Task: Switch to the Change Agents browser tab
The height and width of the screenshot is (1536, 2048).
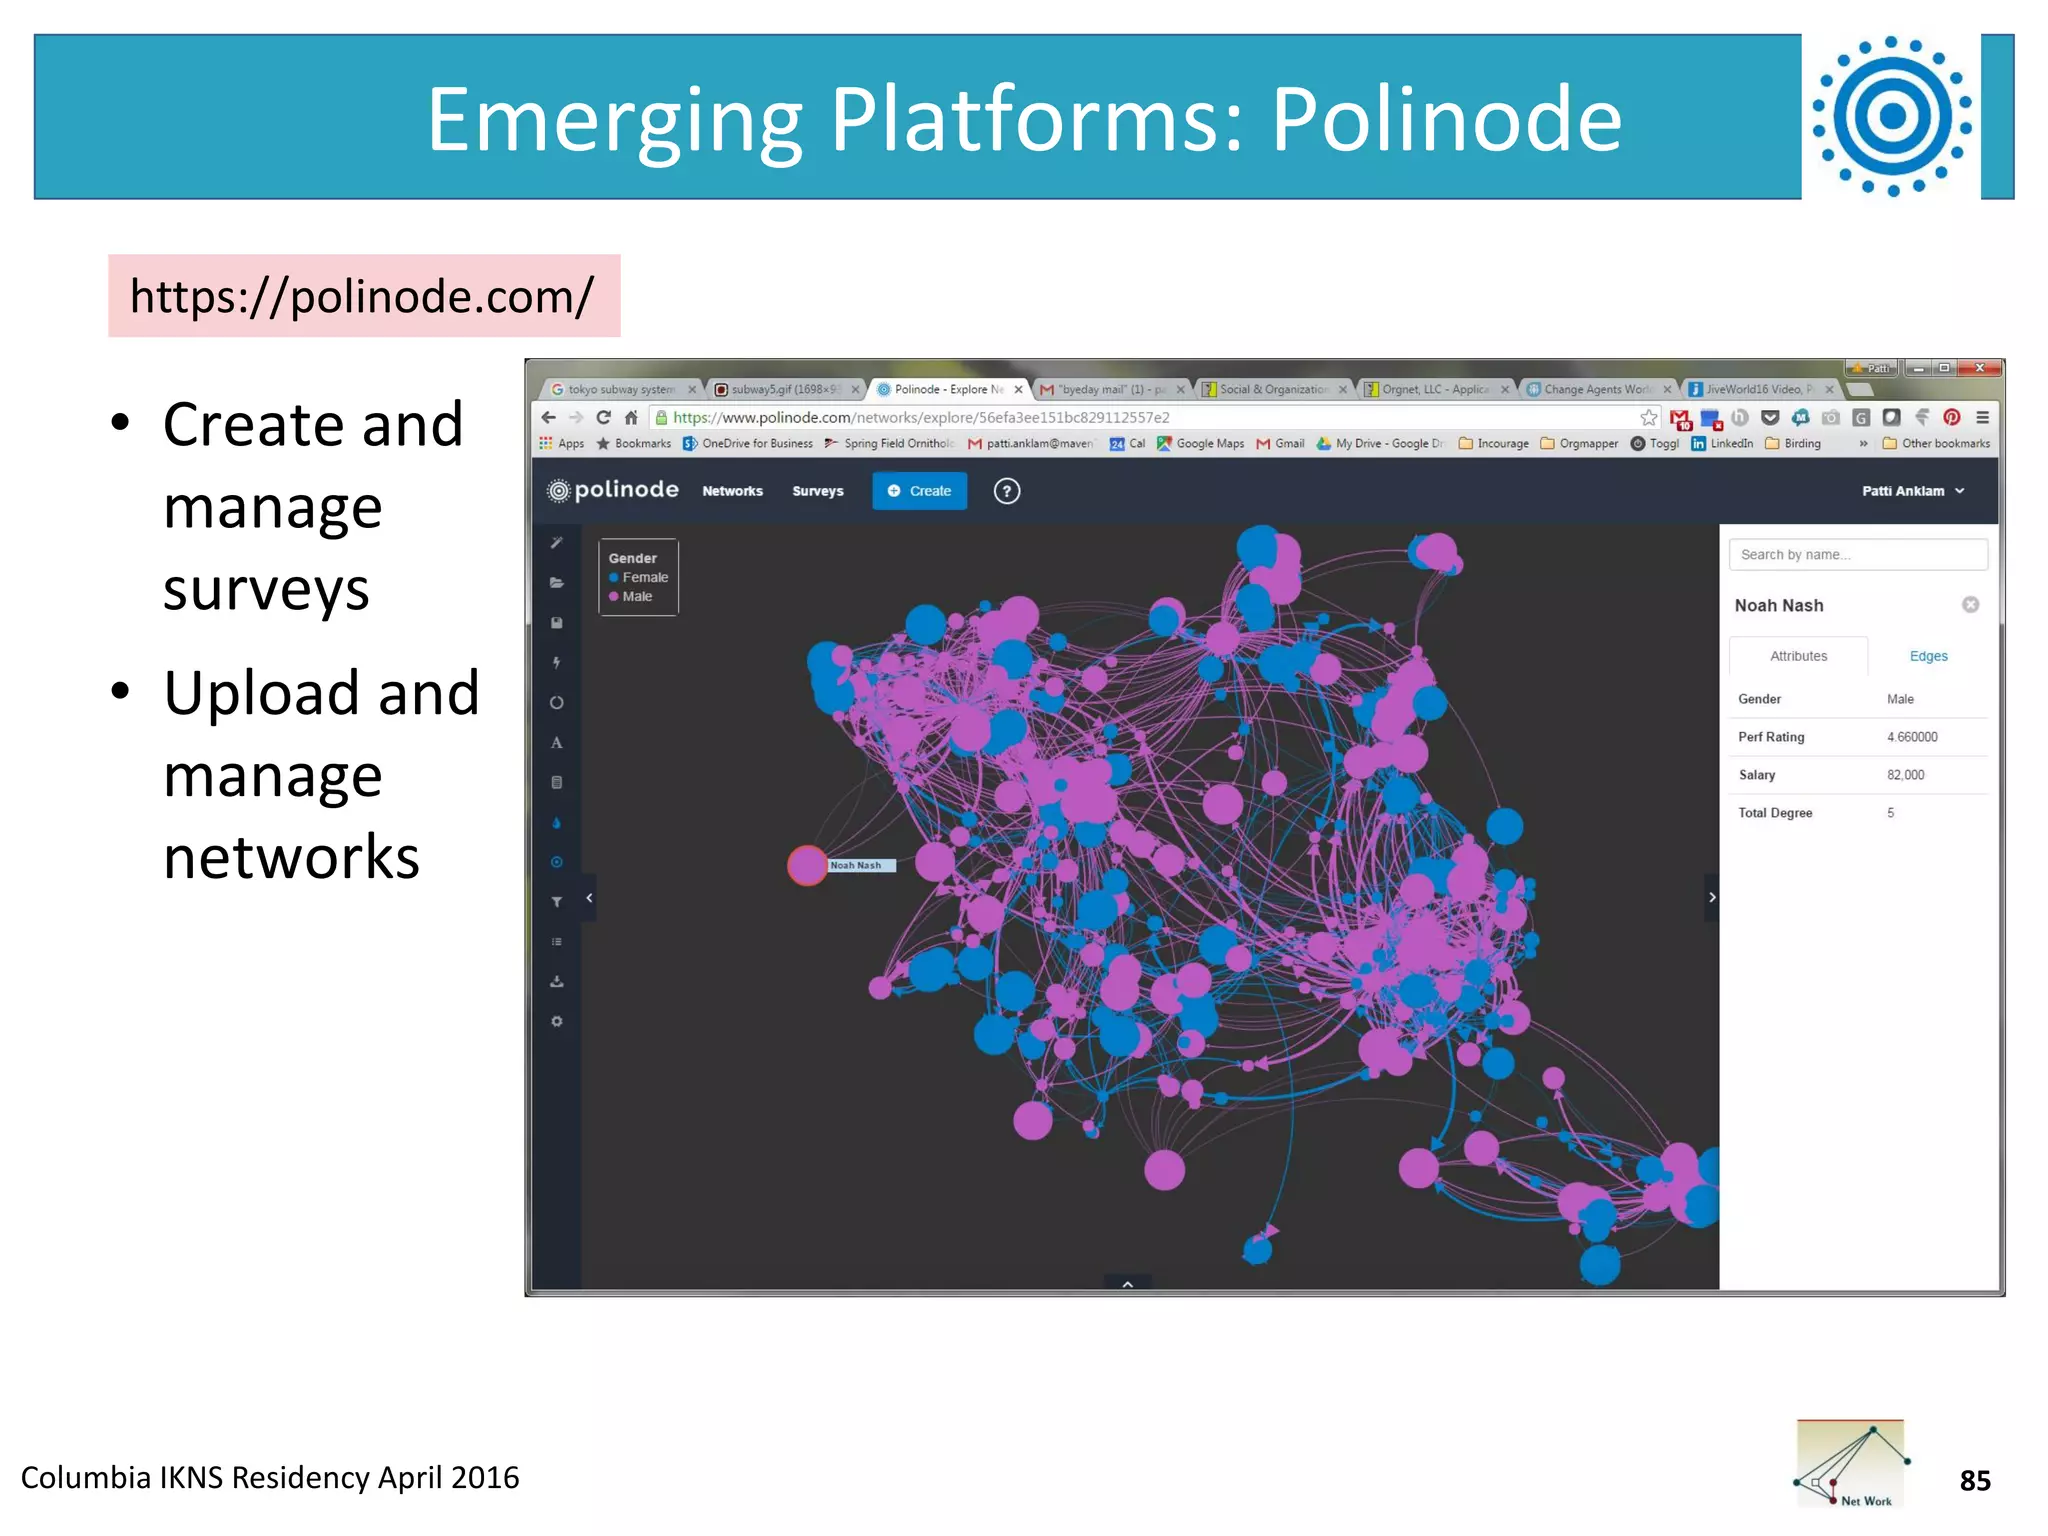Action: 1597,390
